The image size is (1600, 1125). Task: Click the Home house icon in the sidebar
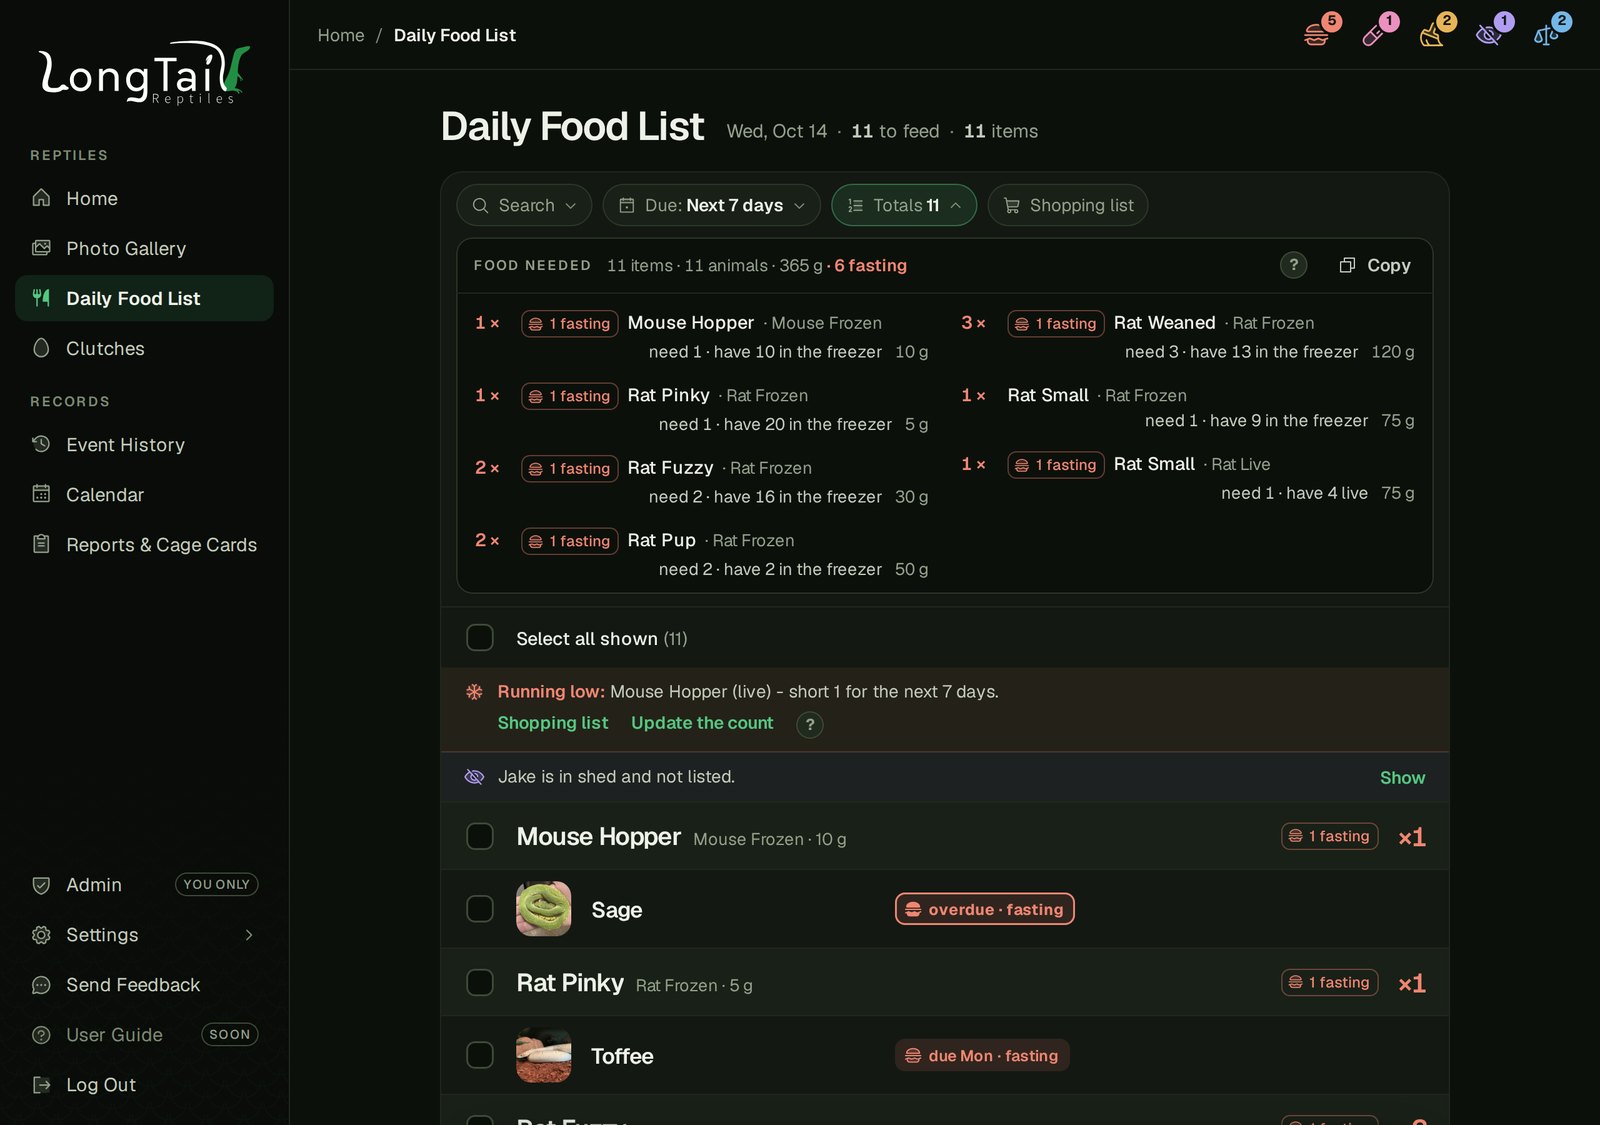click(x=41, y=198)
